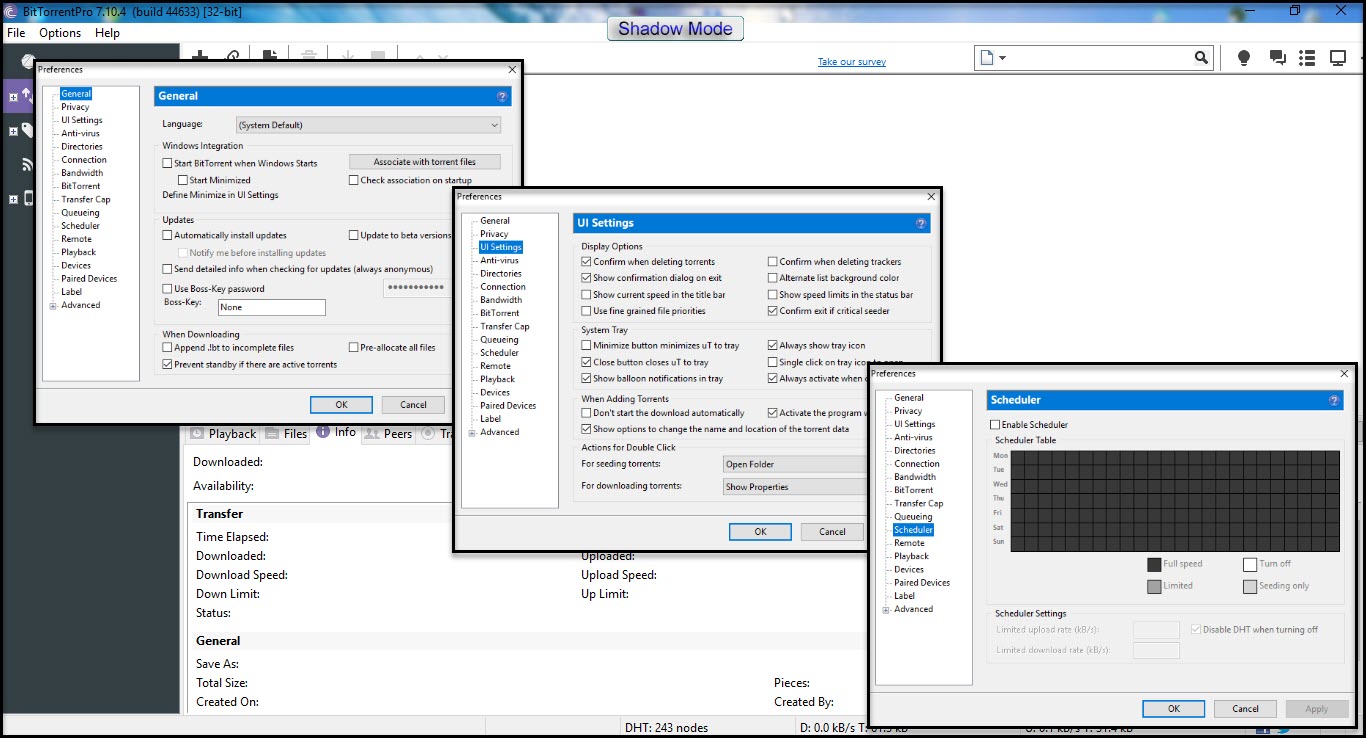This screenshot has width=1366, height=738.
Task: Enable Start BitTorrent when Windows Starts
Action: (x=168, y=163)
